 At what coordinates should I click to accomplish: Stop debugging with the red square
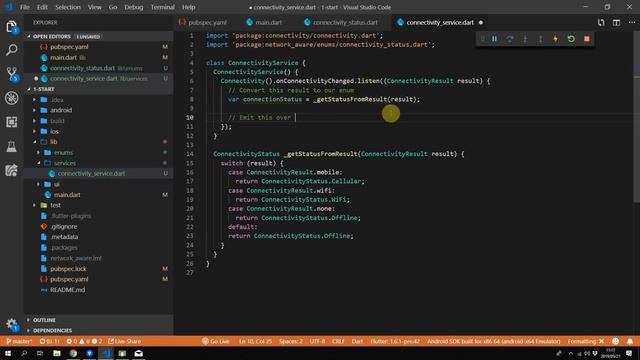click(x=587, y=39)
